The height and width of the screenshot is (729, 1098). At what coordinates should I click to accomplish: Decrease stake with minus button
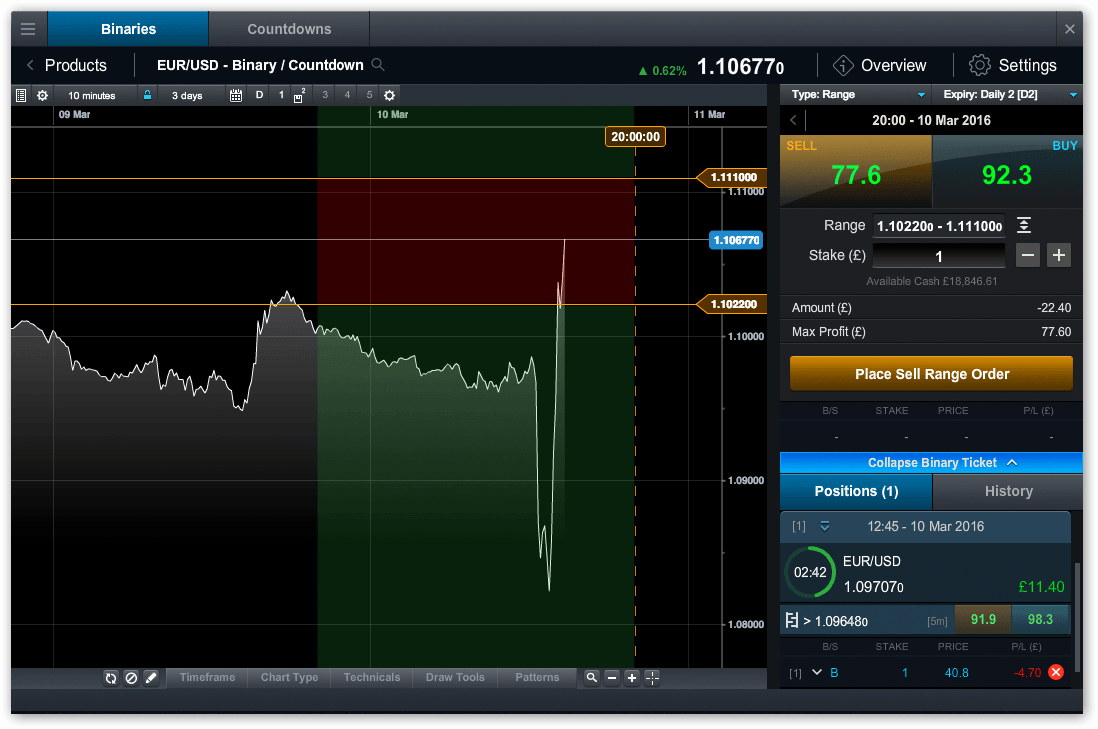[x=1028, y=256]
